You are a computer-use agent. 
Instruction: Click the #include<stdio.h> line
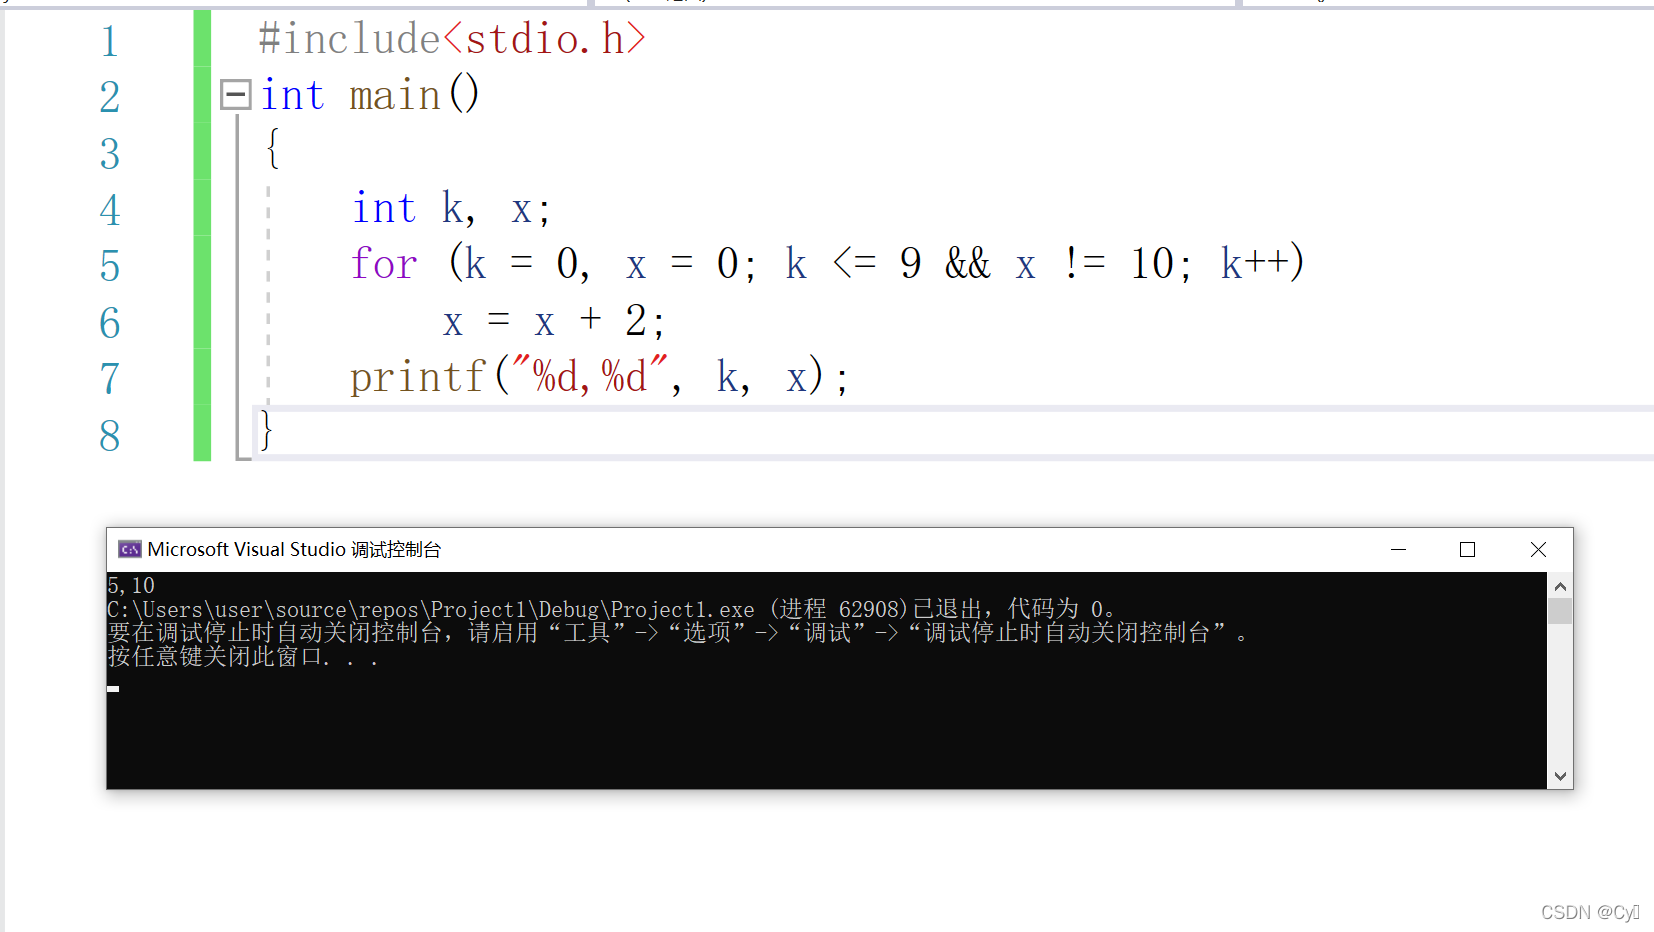pyautogui.click(x=452, y=39)
